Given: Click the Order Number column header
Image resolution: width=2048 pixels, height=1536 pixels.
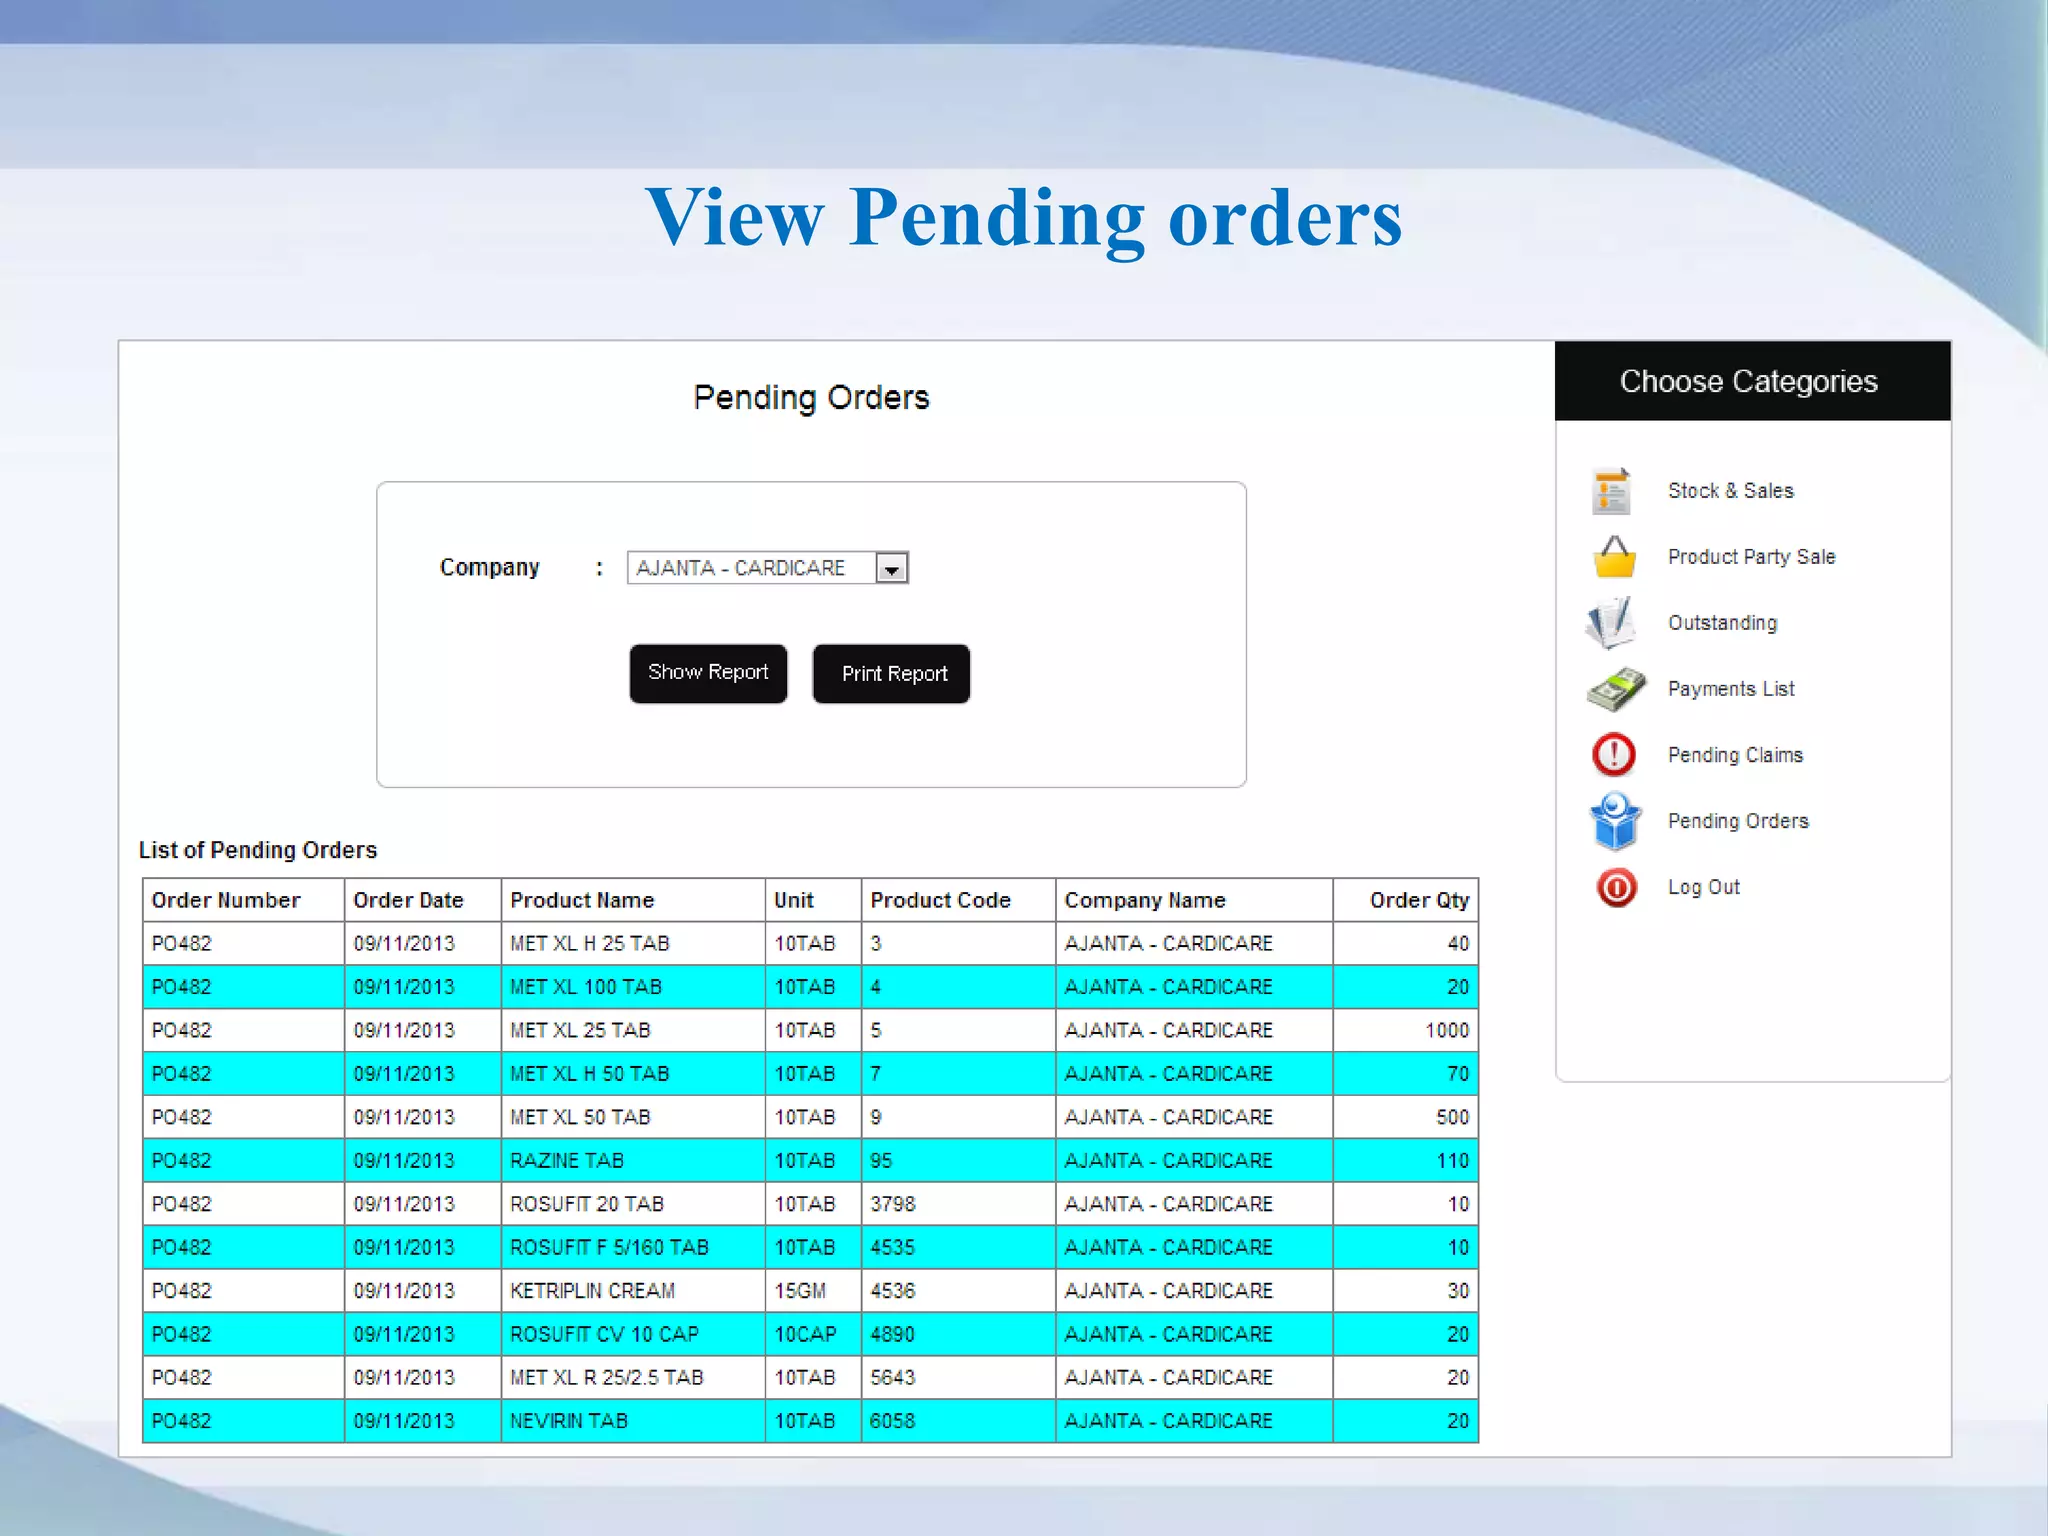Looking at the screenshot, I should [x=243, y=900].
